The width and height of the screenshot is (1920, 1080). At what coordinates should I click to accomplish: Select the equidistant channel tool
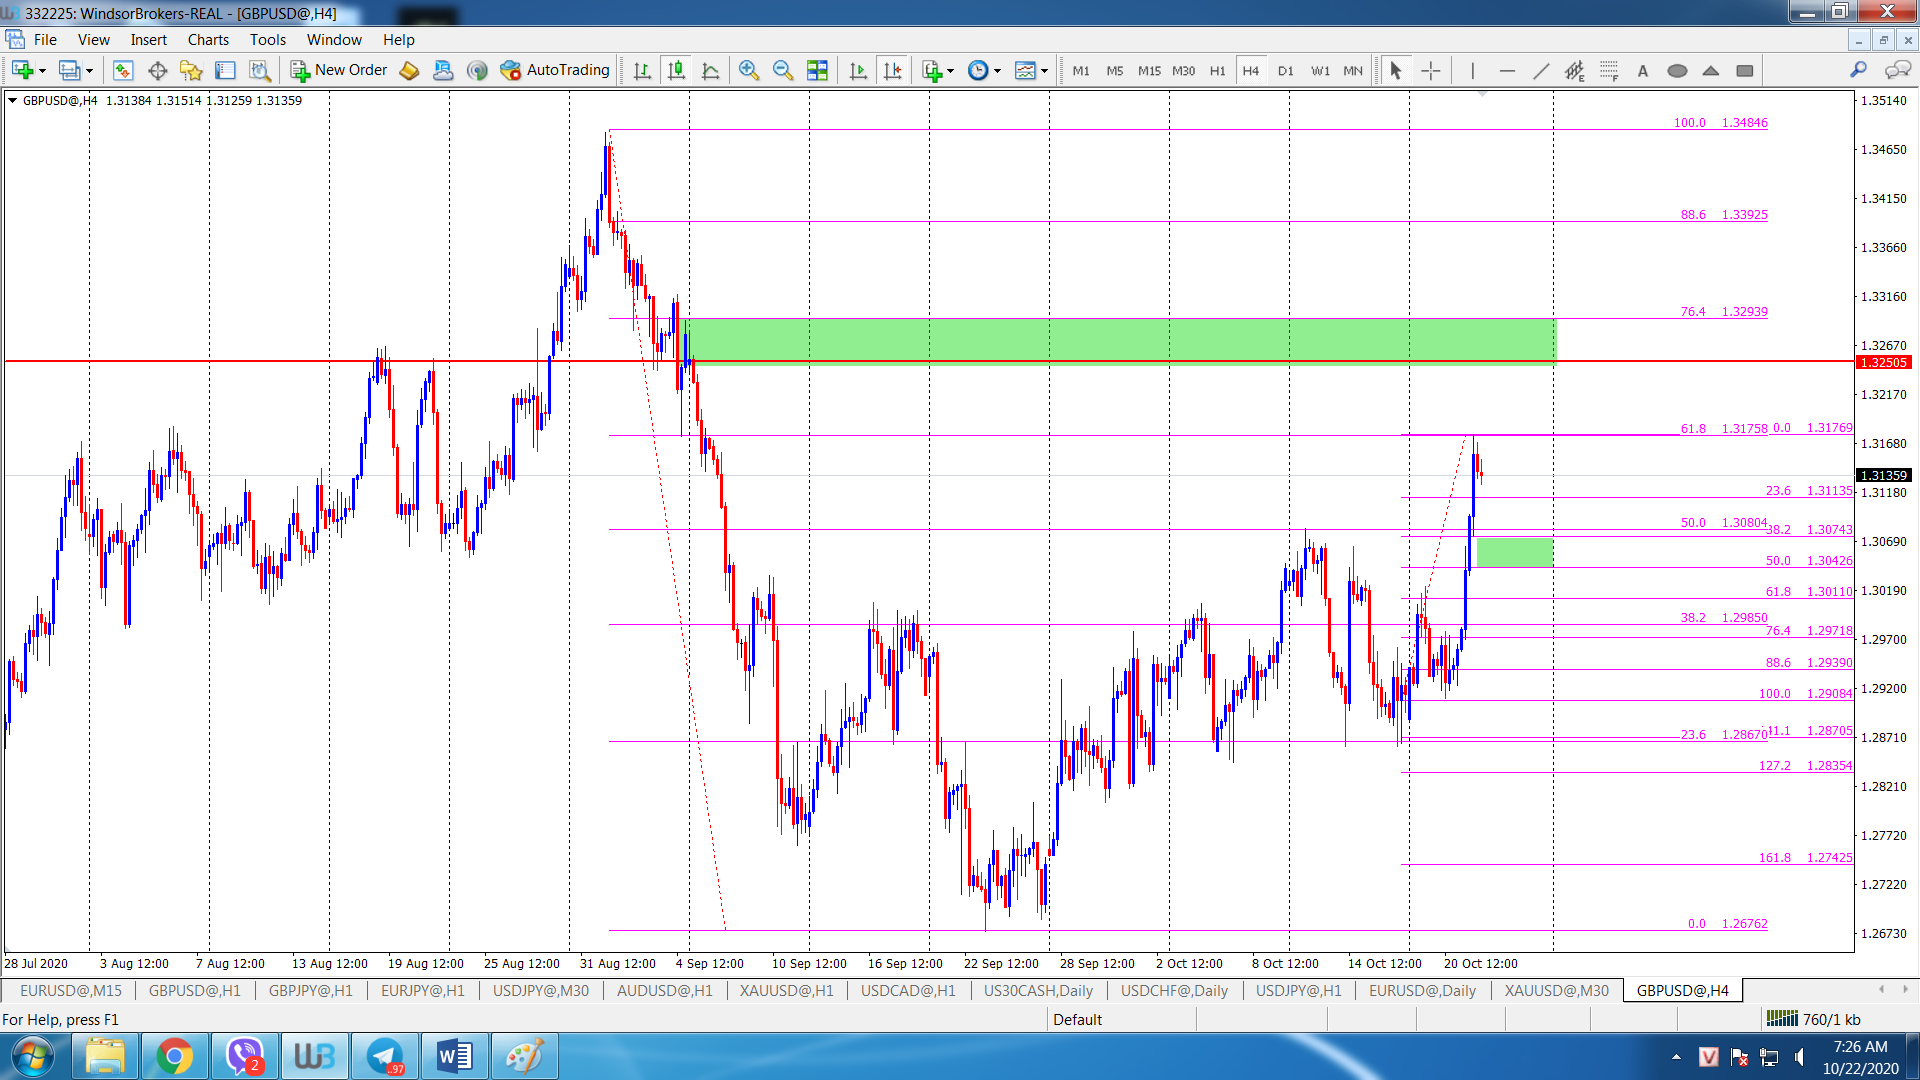point(1575,70)
